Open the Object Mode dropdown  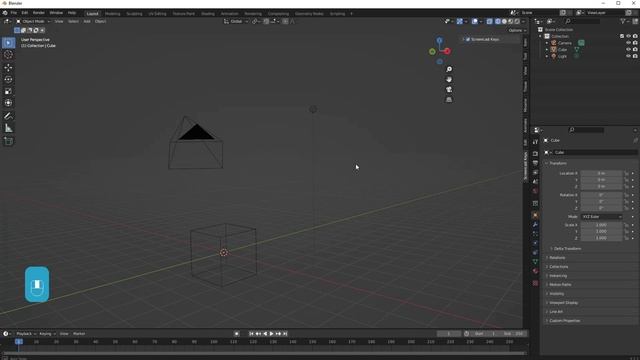pyautogui.click(x=33, y=21)
